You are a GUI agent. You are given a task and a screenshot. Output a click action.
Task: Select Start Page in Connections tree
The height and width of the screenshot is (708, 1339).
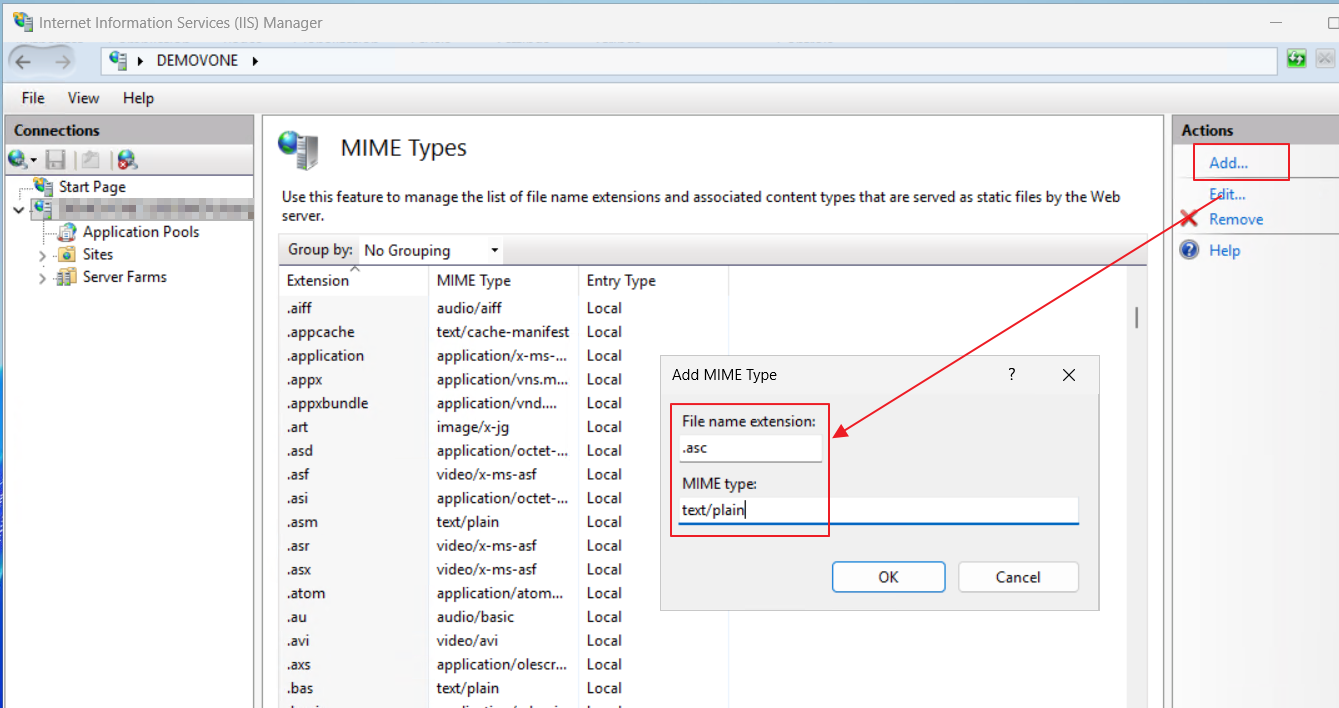(x=92, y=186)
